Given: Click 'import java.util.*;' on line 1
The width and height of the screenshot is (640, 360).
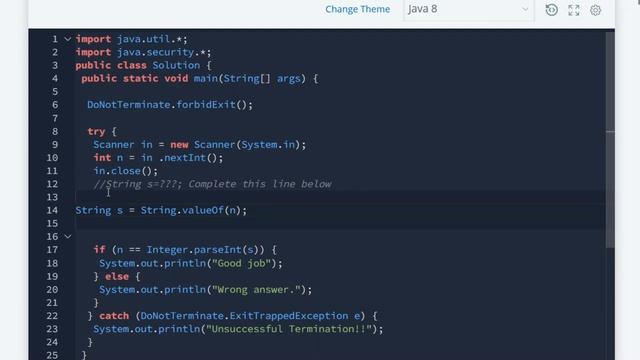Looking at the screenshot, I should point(131,39).
